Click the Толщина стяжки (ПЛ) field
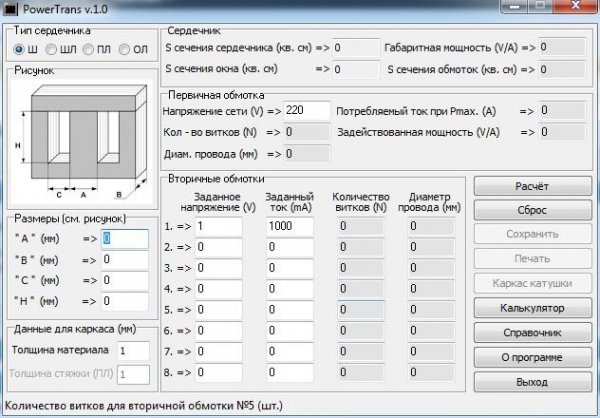The image size is (600, 418). pos(133,374)
